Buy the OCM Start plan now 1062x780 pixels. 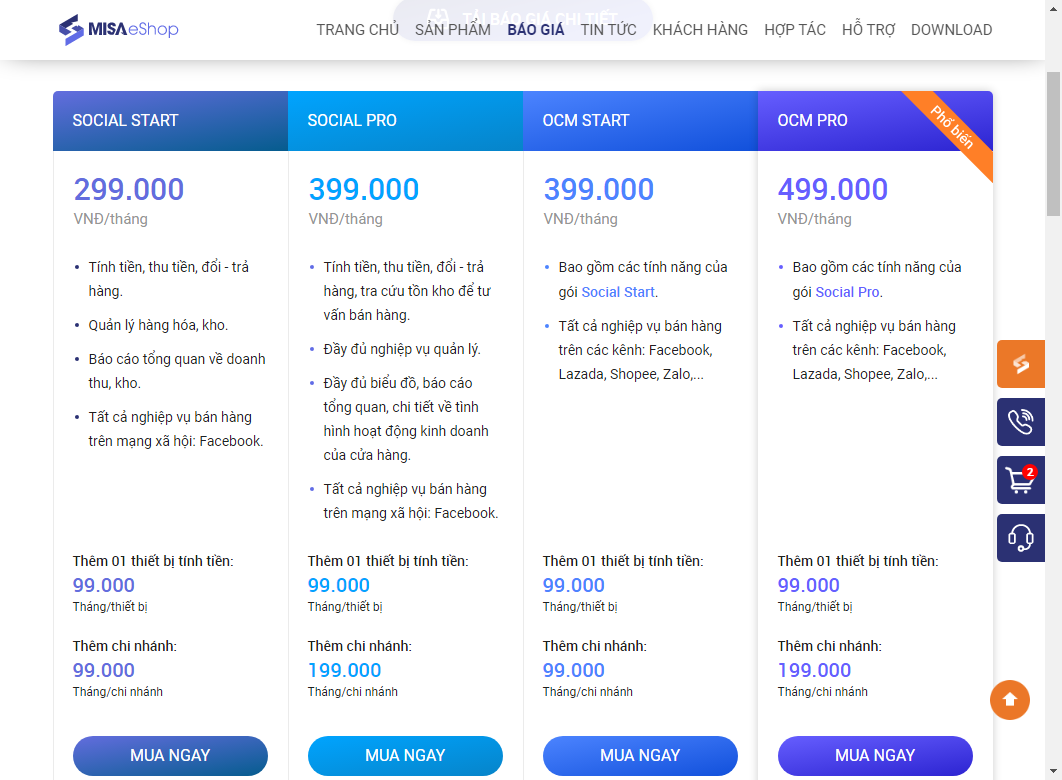pos(640,756)
